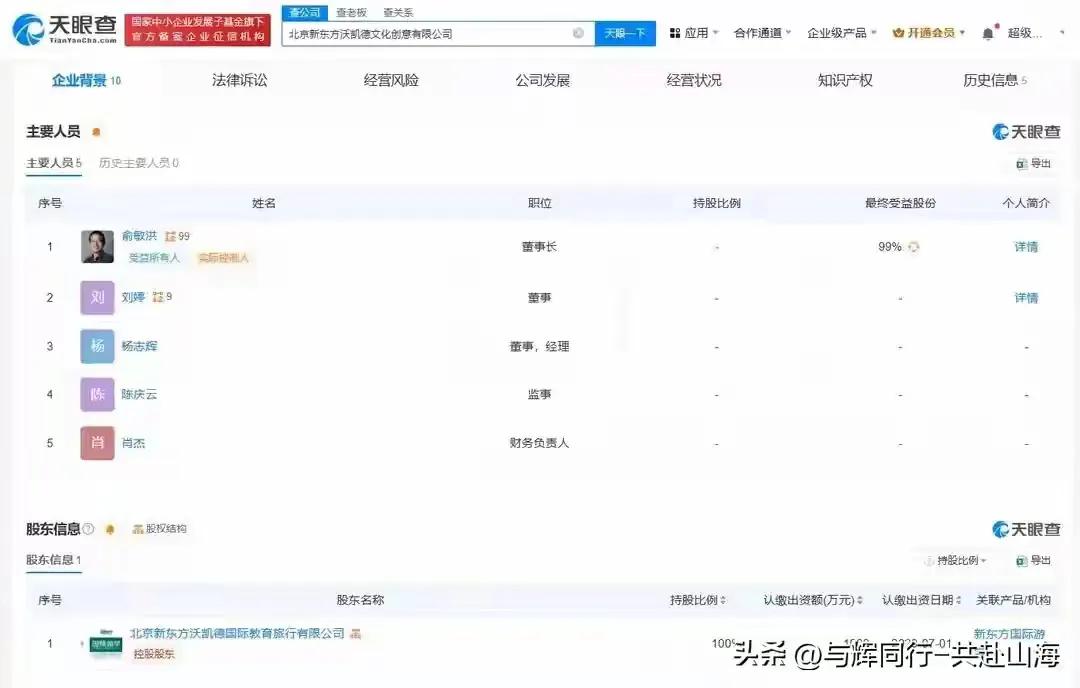Click the shareholder company logo thumbnail

coord(106,644)
